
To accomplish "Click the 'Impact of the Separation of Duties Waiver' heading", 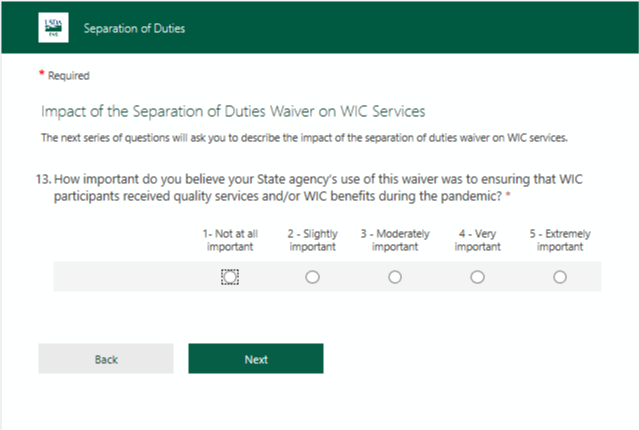I will pyautogui.click(x=233, y=110).
